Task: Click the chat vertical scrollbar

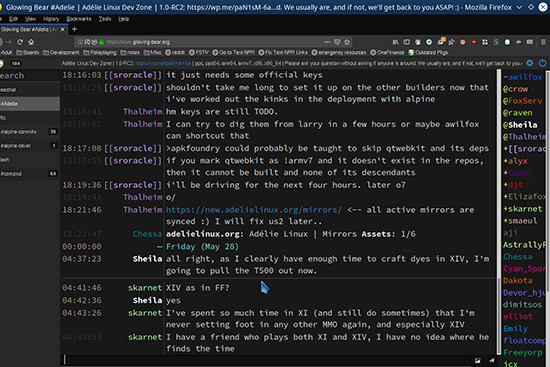Action: [499, 212]
